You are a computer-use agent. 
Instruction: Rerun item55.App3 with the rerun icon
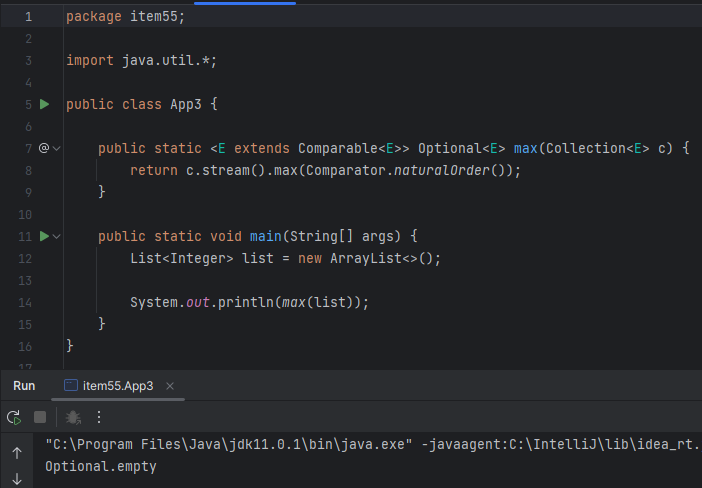14,417
